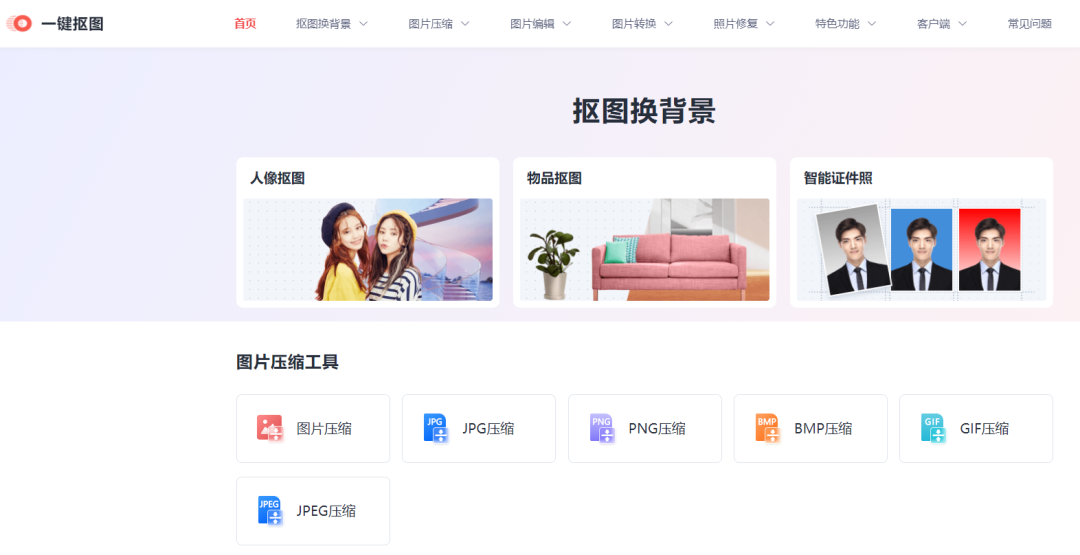
Task: Select the JPEG压缩 tool label
Action: (x=326, y=512)
